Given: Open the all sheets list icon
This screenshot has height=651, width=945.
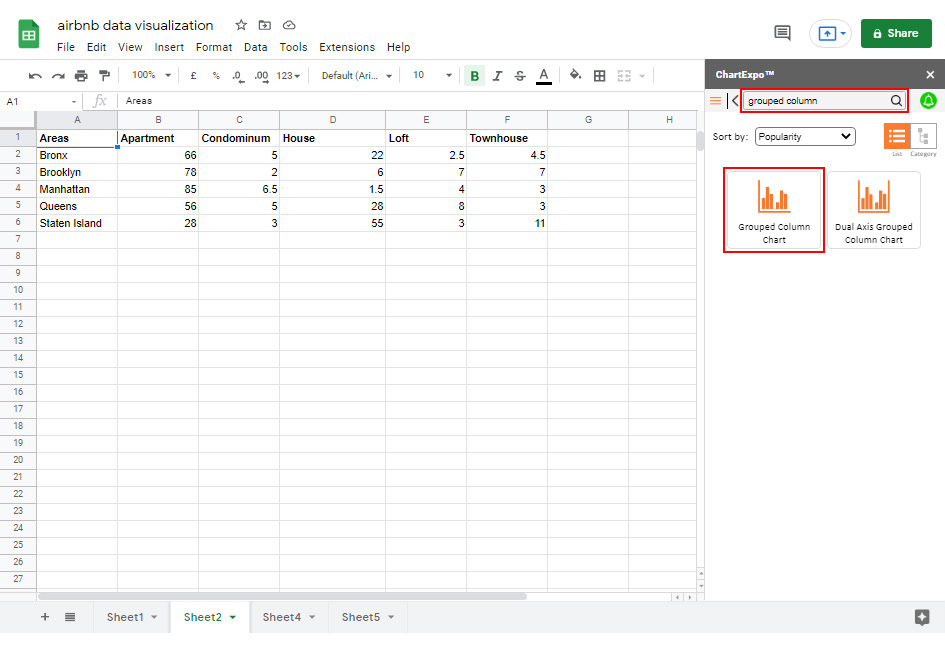Looking at the screenshot, I should (x=70, y=617).
